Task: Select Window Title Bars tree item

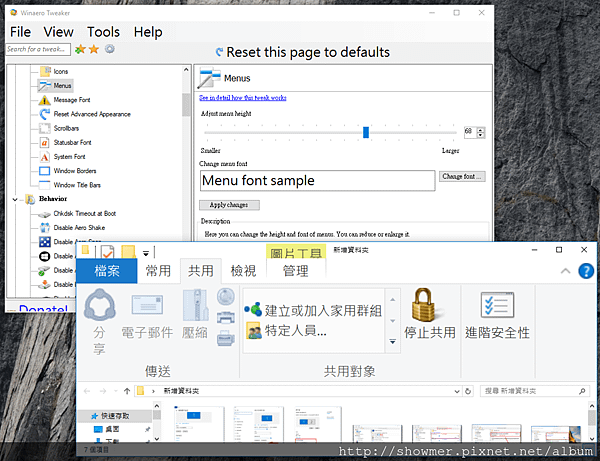Action: click(77, 185)
